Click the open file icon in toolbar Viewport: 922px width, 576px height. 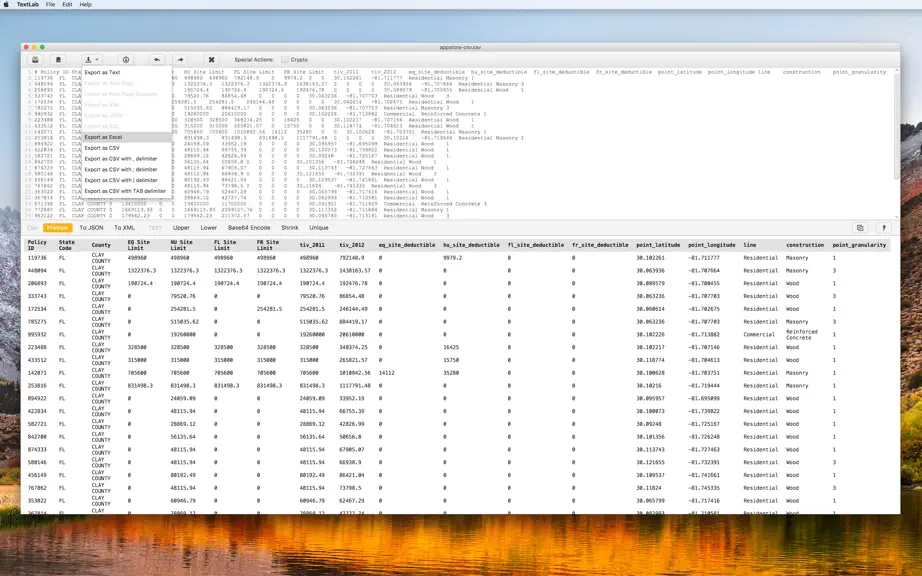point(35,59)
